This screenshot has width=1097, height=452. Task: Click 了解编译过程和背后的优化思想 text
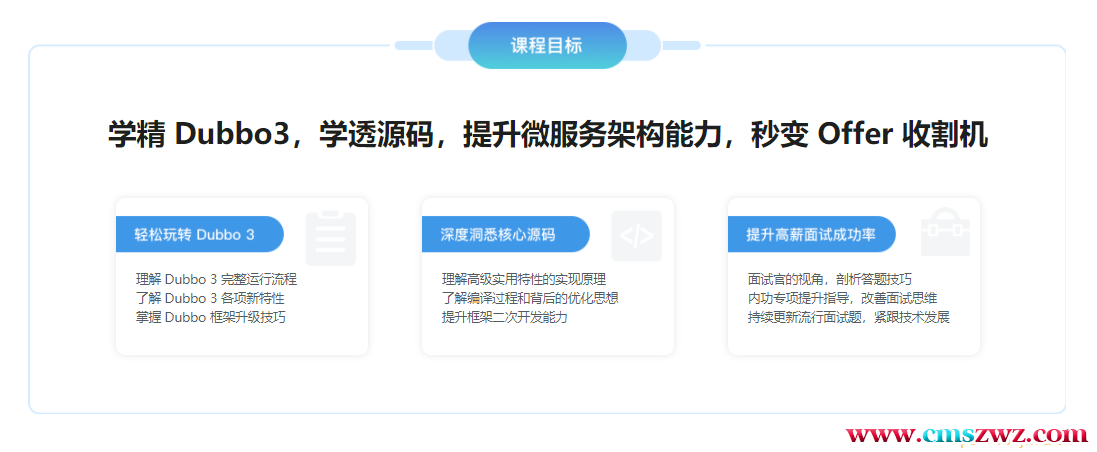(x=530, y=298)
